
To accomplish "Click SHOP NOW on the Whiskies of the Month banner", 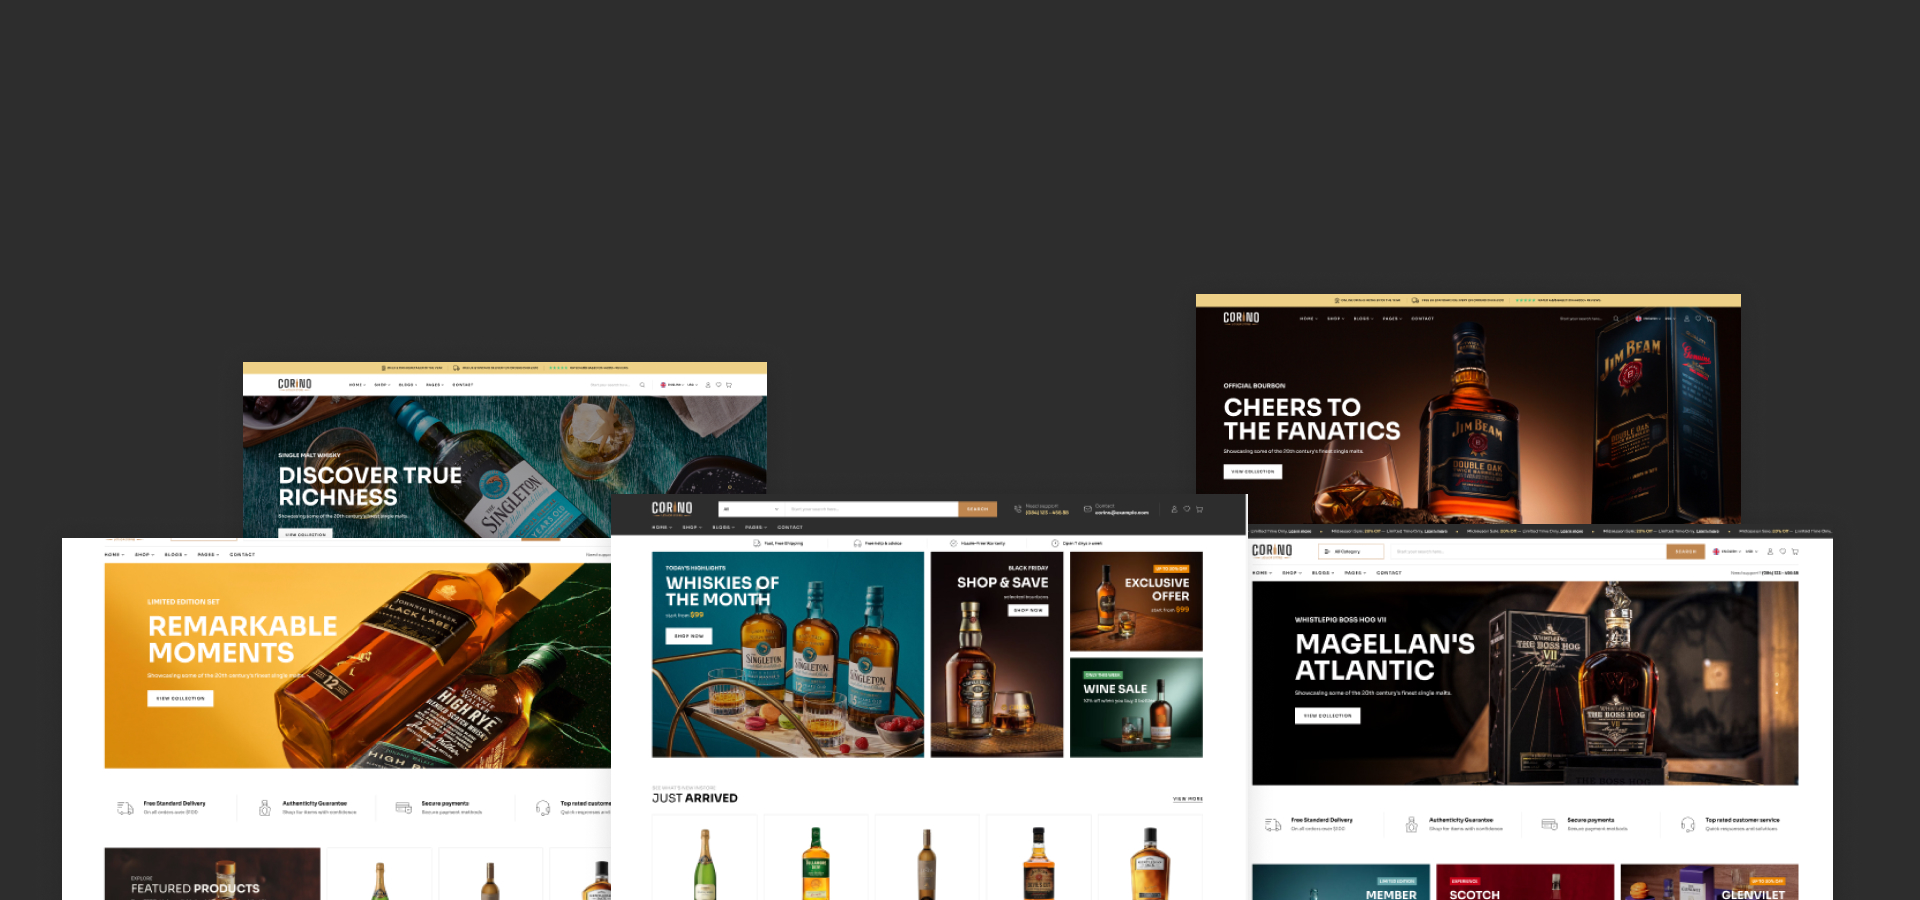I will 689,636.
